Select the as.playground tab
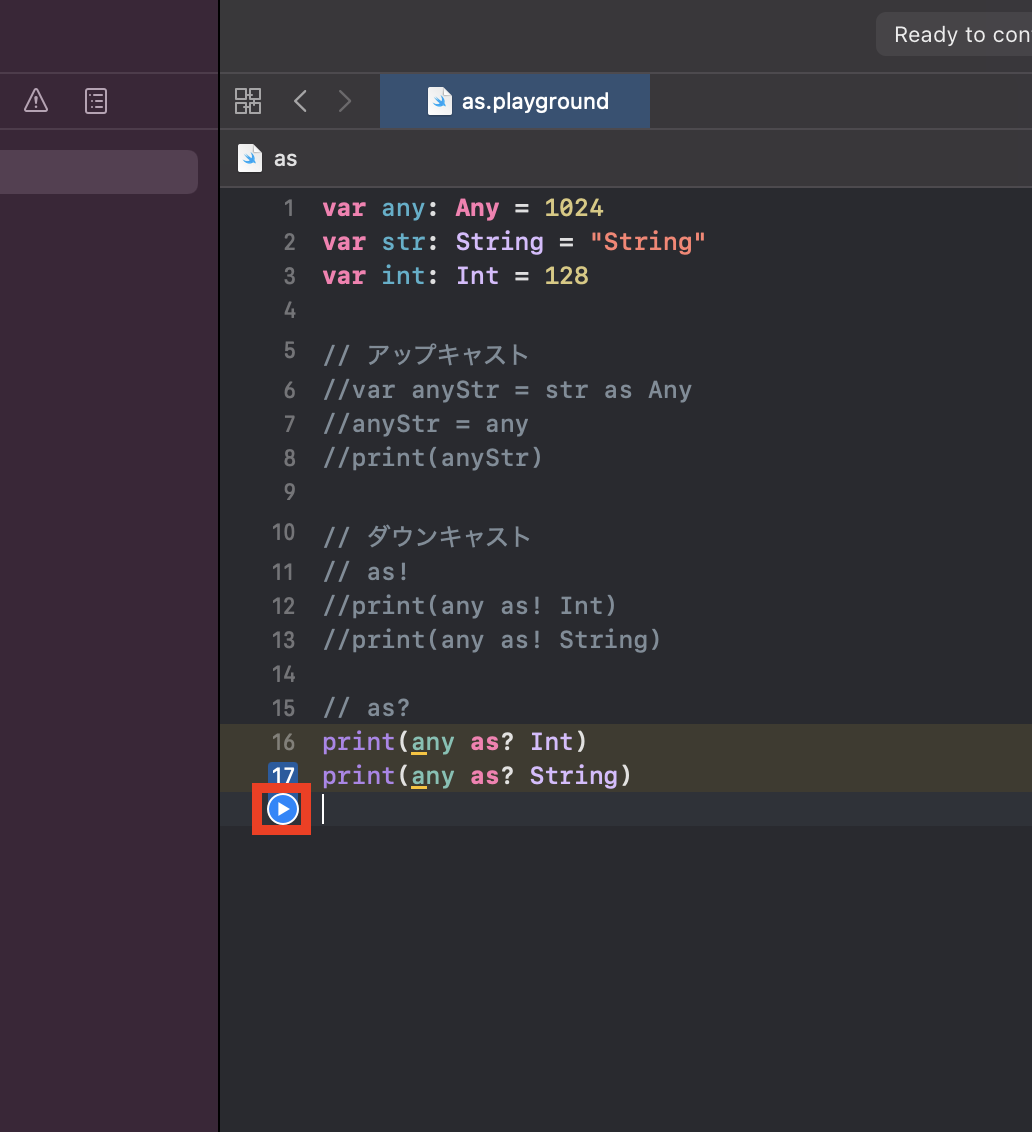This screenshot has width=1032, height=1132. point(515,101)
